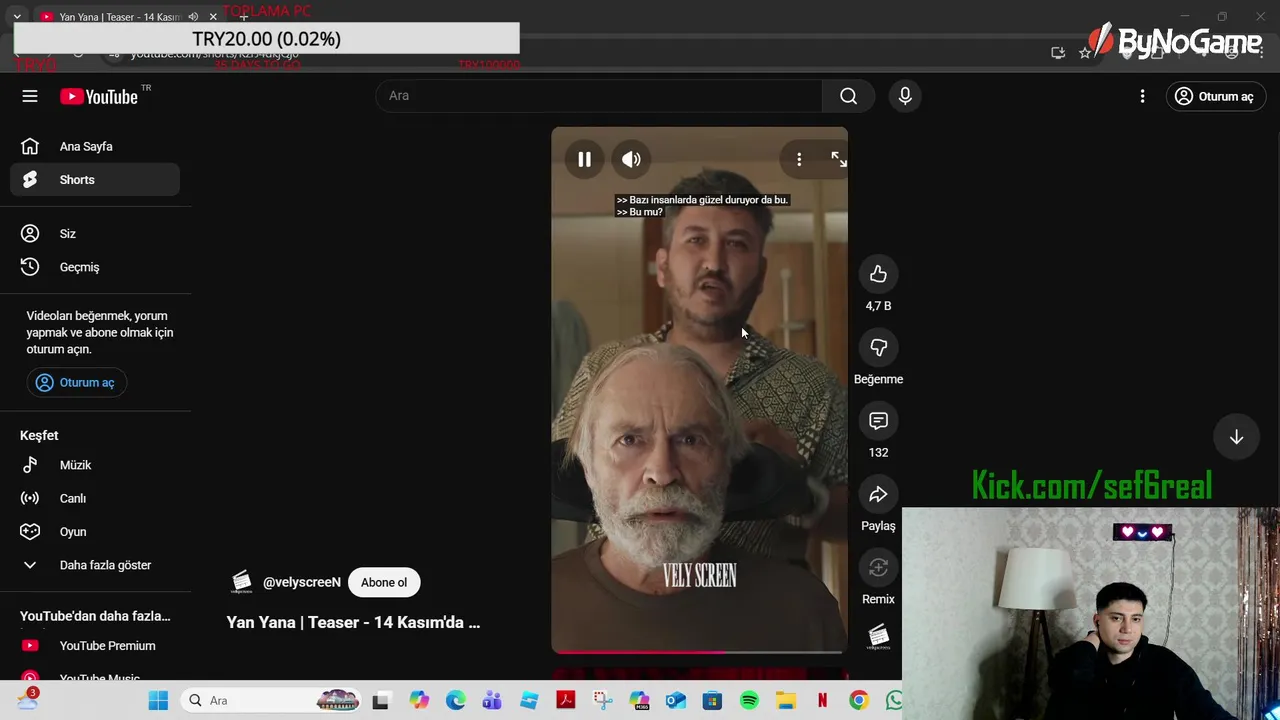The width and height of the screenshot is (1280, 720).
Task: Open Müzik under Keşfet
Action: 95,465
